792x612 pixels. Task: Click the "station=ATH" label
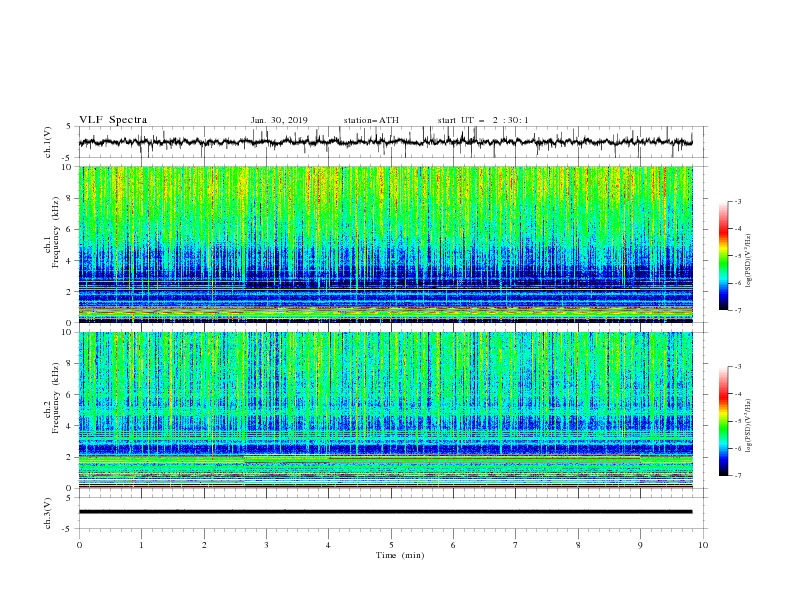(371, 120)
